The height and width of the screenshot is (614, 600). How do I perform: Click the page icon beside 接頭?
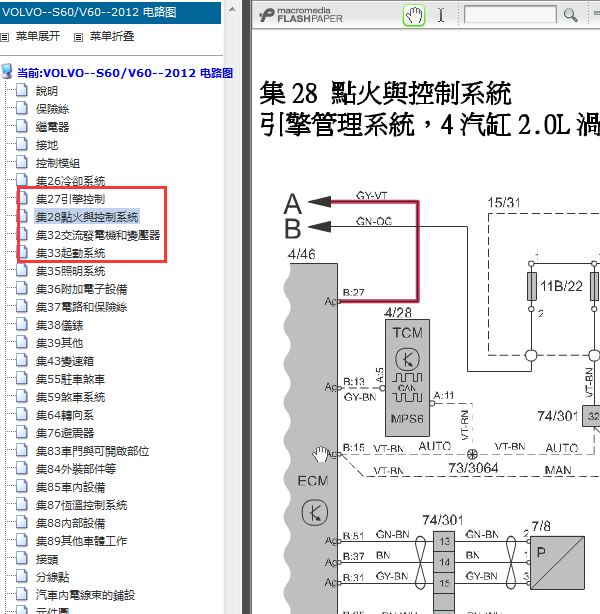tap(22, 558)
